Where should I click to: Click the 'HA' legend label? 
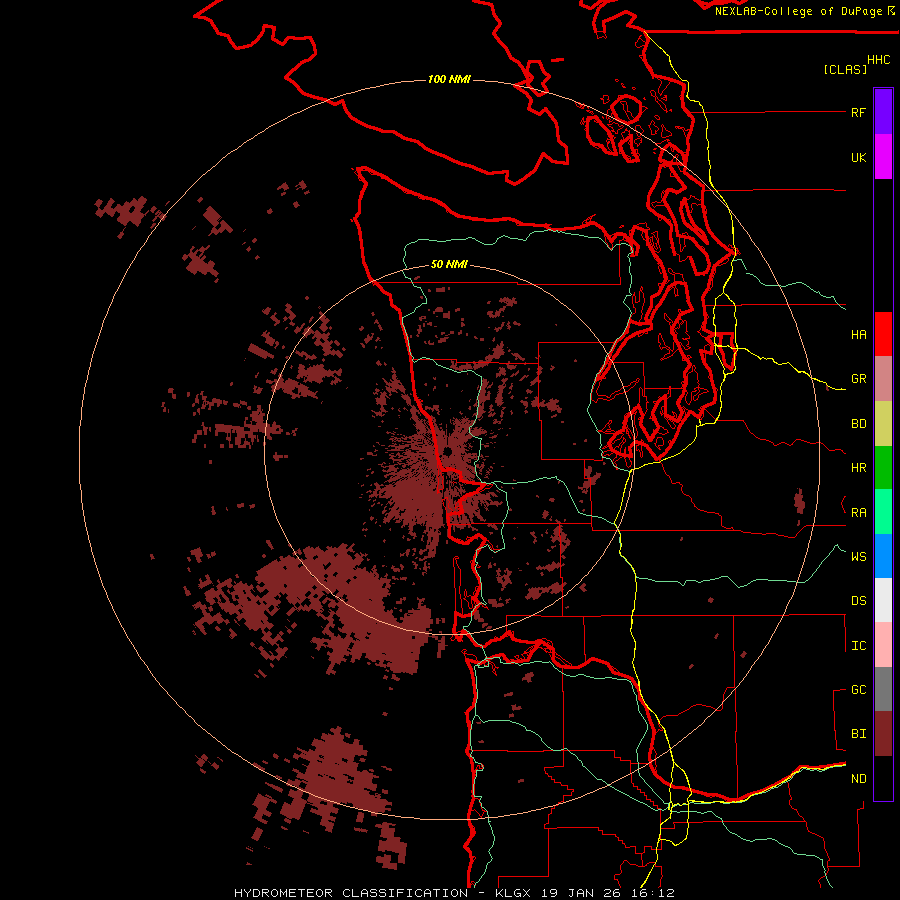(858, 335)
